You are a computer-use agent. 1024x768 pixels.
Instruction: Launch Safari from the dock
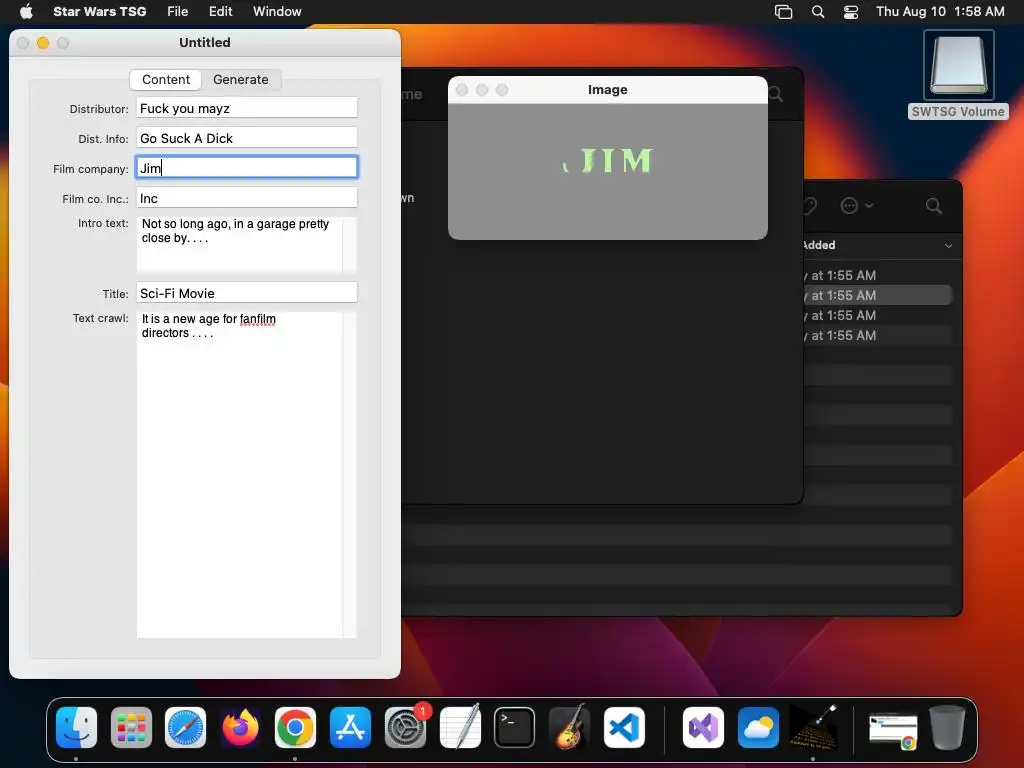tap(185, 728)
